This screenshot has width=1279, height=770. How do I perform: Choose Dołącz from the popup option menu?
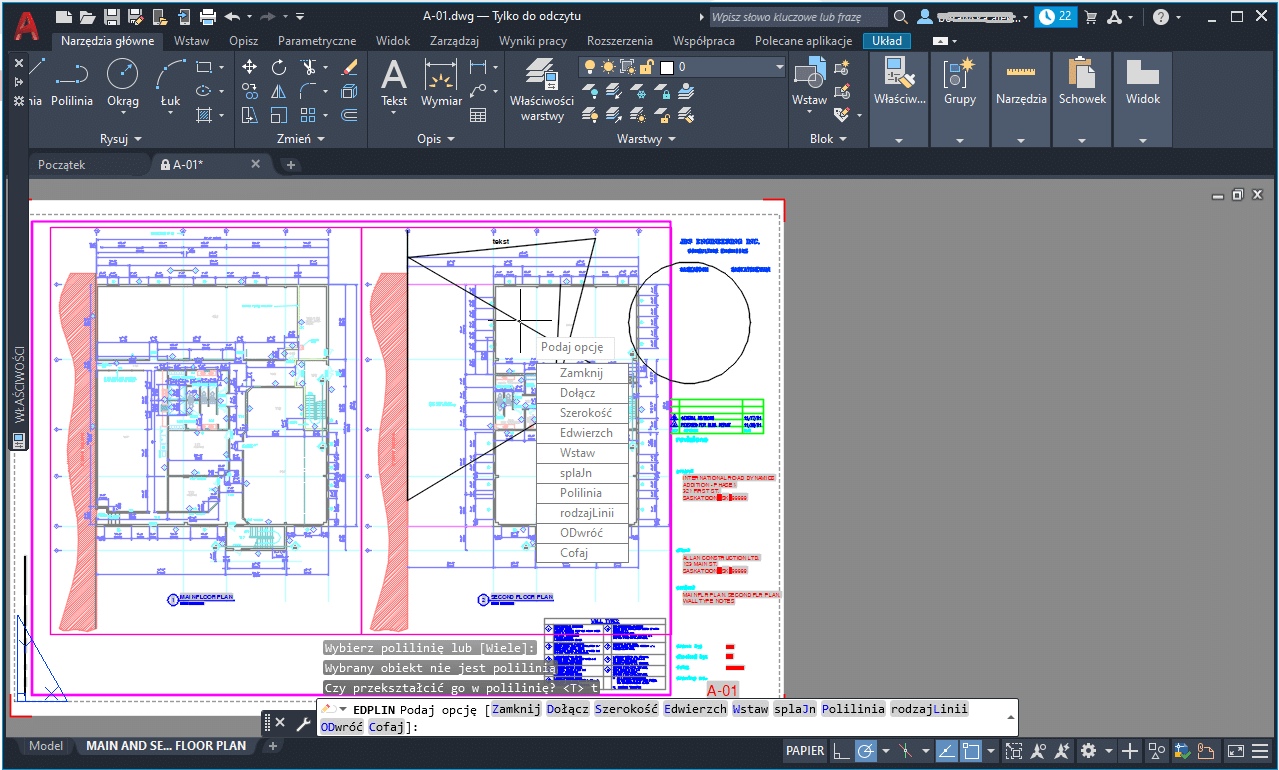pyautogui.click(x=582, y=393)
